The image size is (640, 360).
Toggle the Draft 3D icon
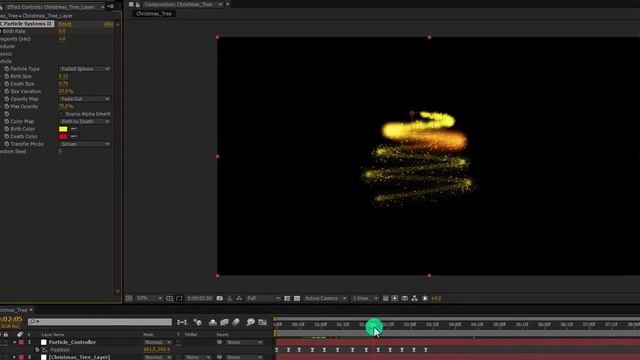tap(198, 322)
